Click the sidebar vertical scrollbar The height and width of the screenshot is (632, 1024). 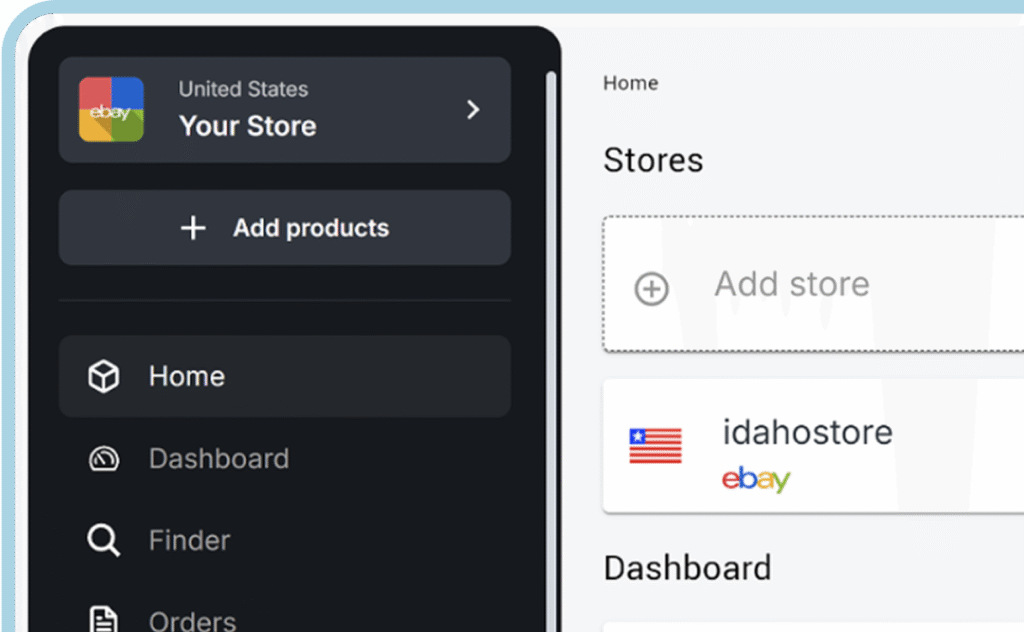pos(551,351)
